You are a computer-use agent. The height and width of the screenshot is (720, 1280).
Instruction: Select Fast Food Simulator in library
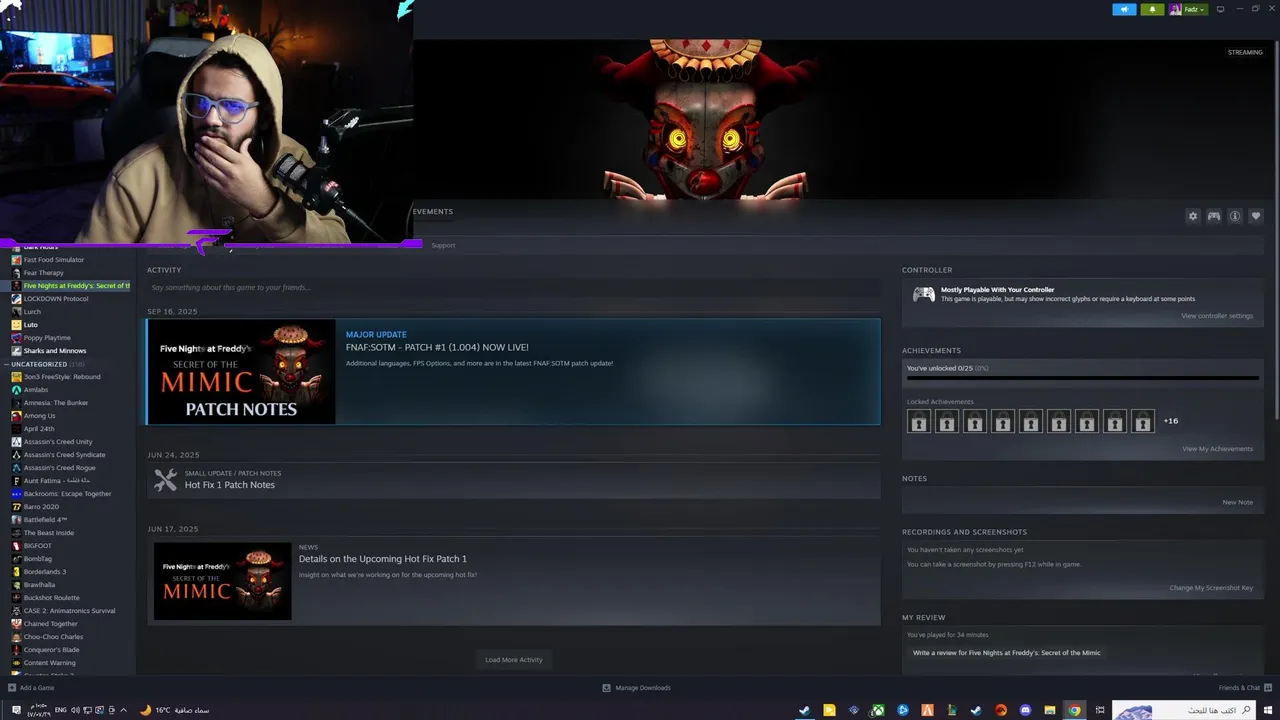54,260
